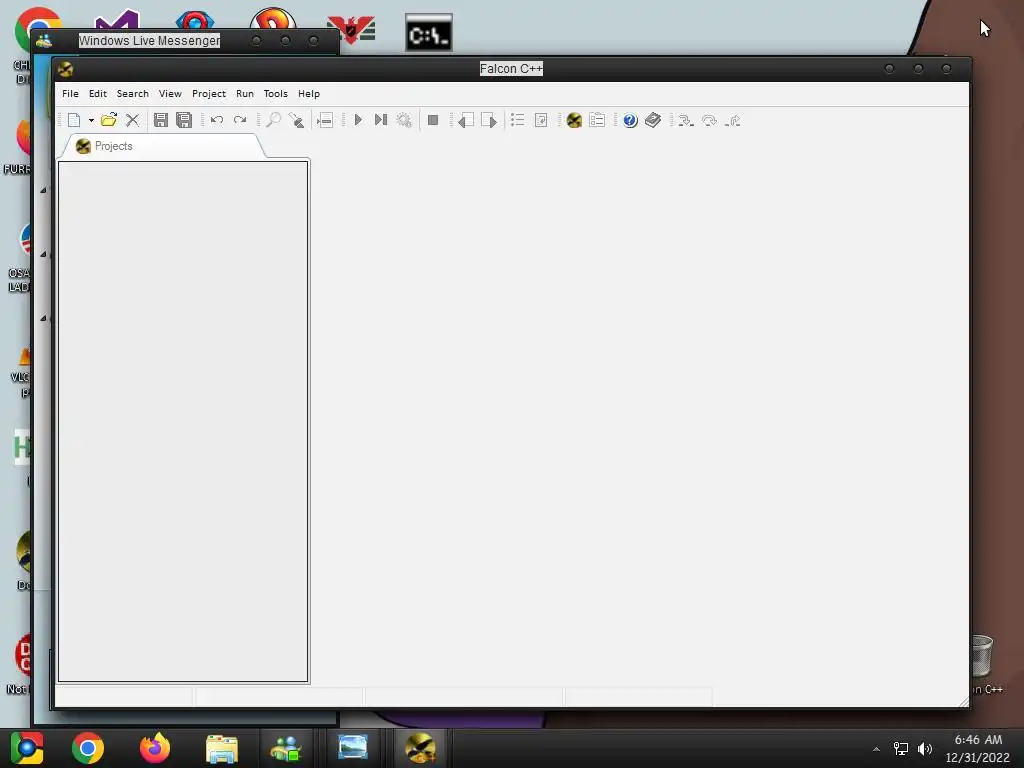
Task: Click the Redo toolbar icon
Action: coord(240,120)
